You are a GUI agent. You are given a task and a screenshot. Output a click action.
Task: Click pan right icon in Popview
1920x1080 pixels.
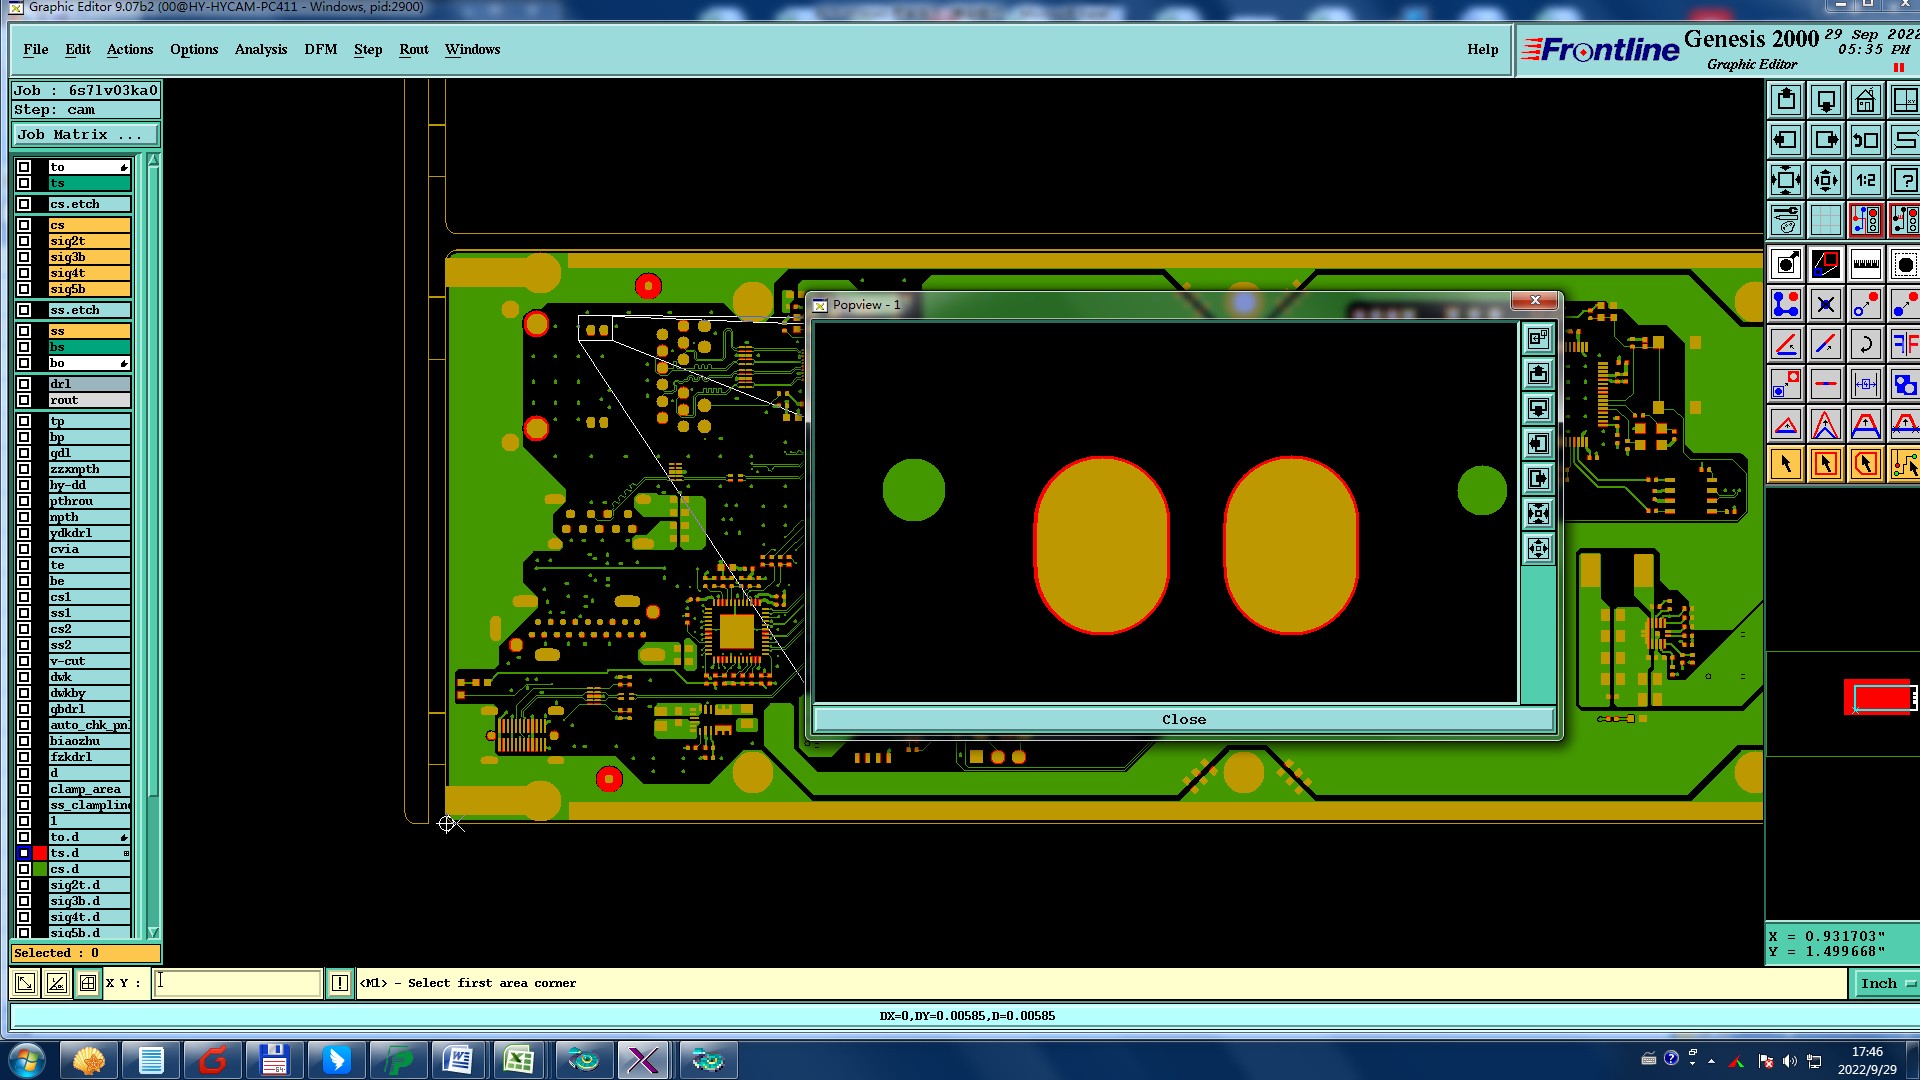(1538, 479)
